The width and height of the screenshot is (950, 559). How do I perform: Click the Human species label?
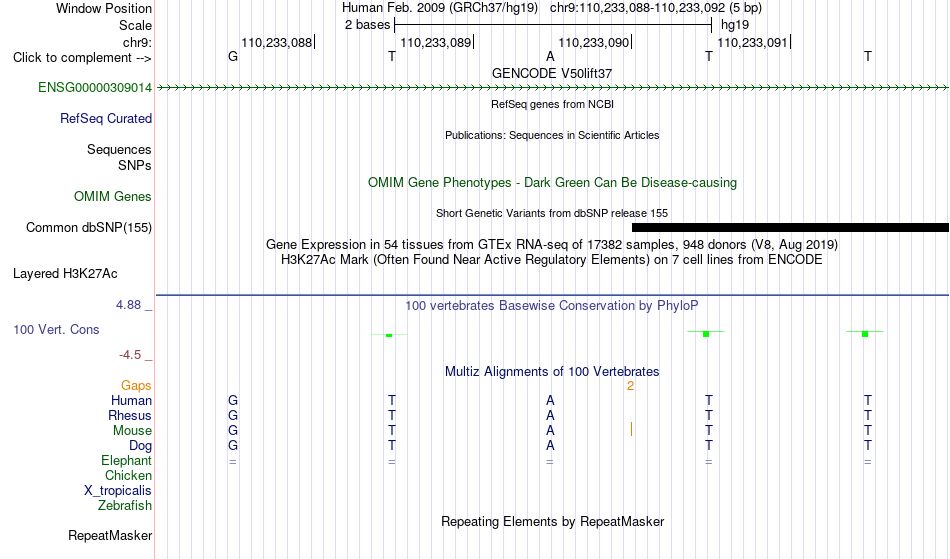pos(131,401)
